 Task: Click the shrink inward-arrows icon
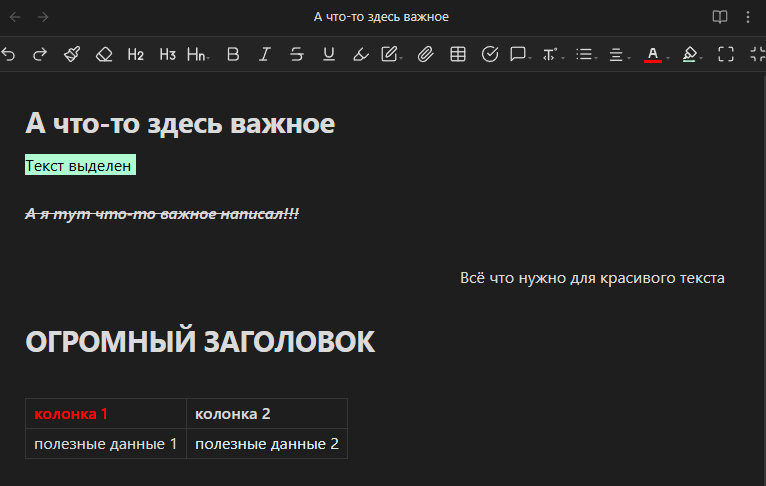coord(758,54)
